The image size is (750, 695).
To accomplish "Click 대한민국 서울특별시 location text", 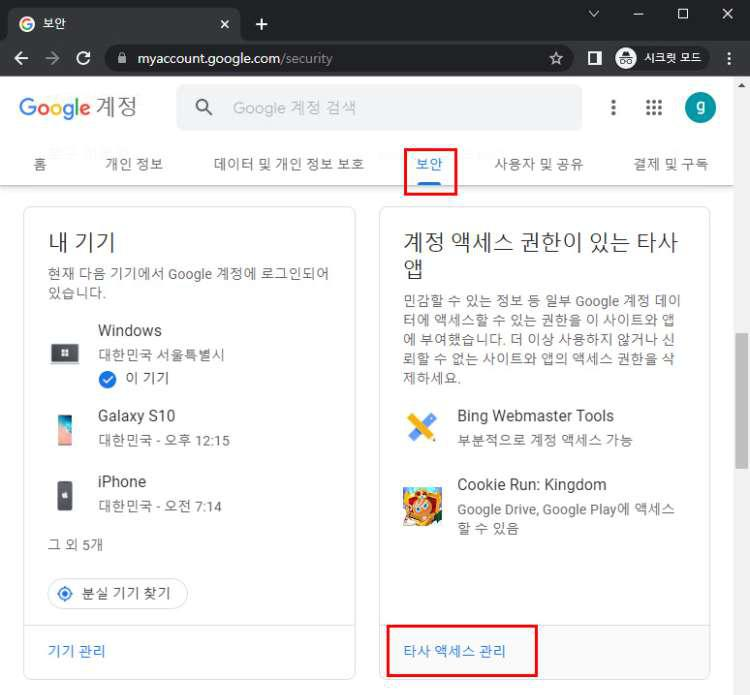I will (x=161, y=354).
